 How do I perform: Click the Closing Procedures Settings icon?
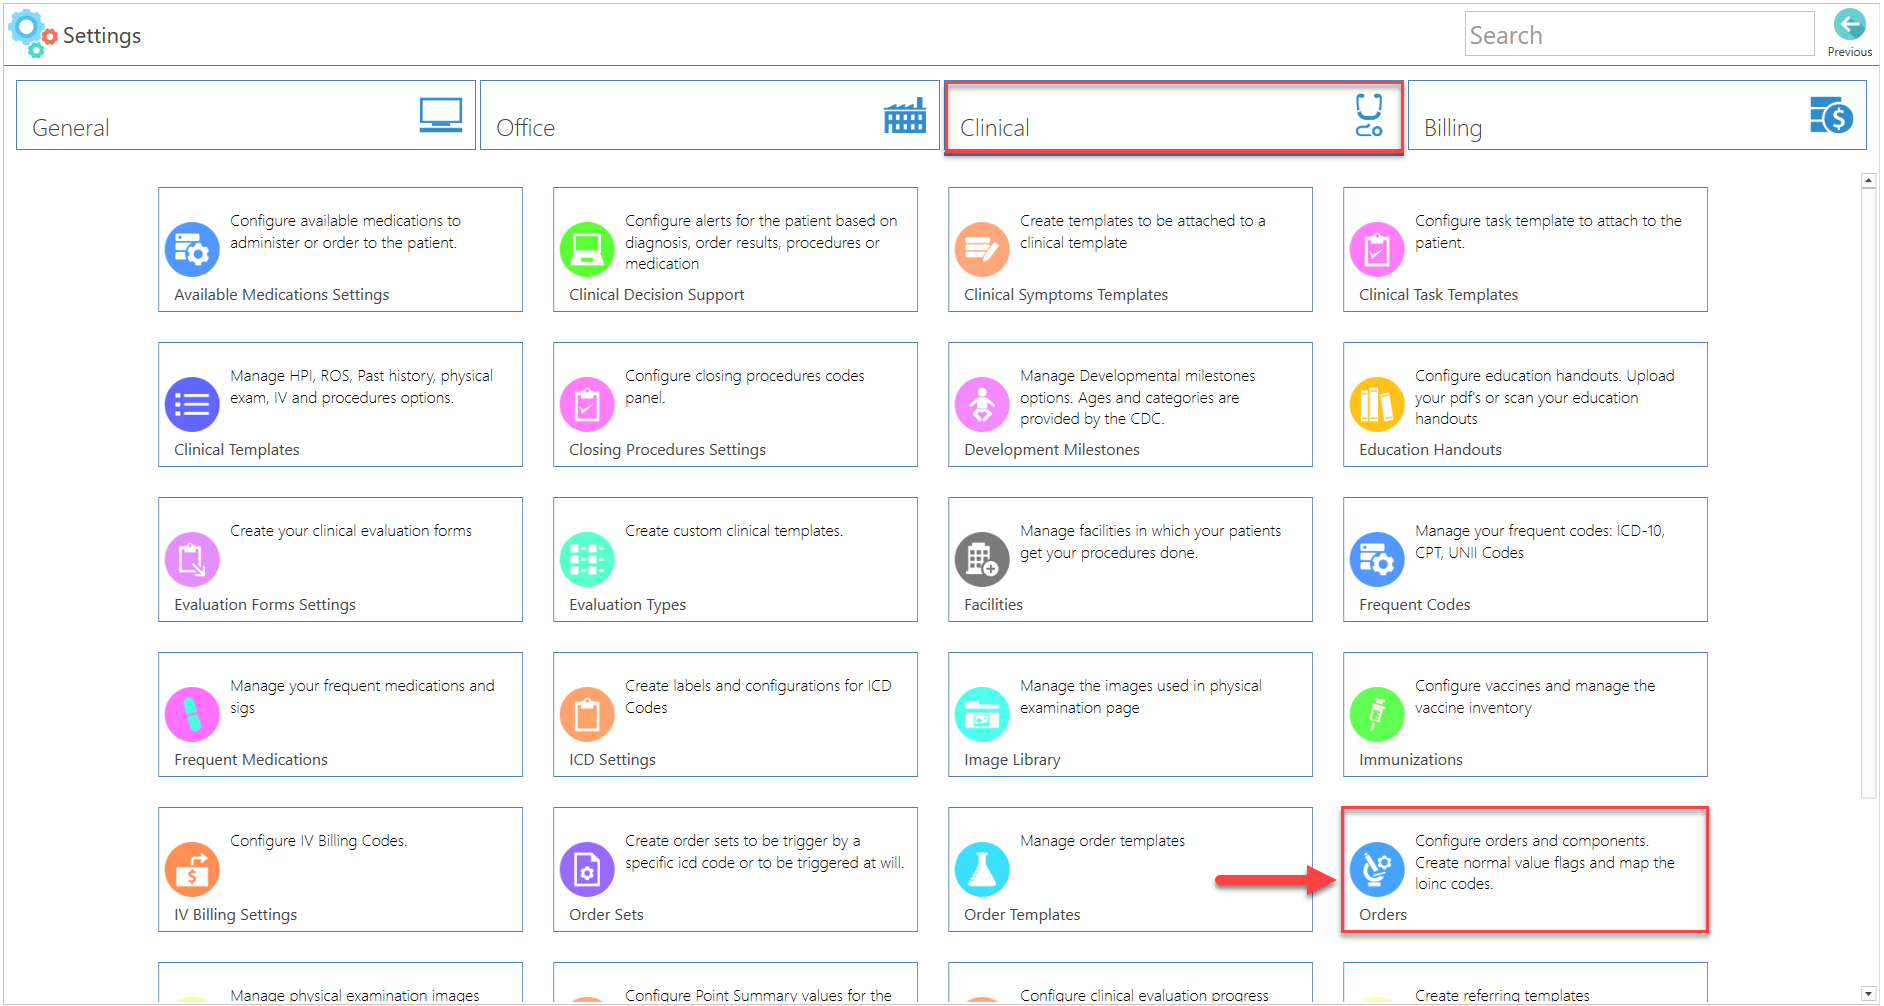(587, 404)
